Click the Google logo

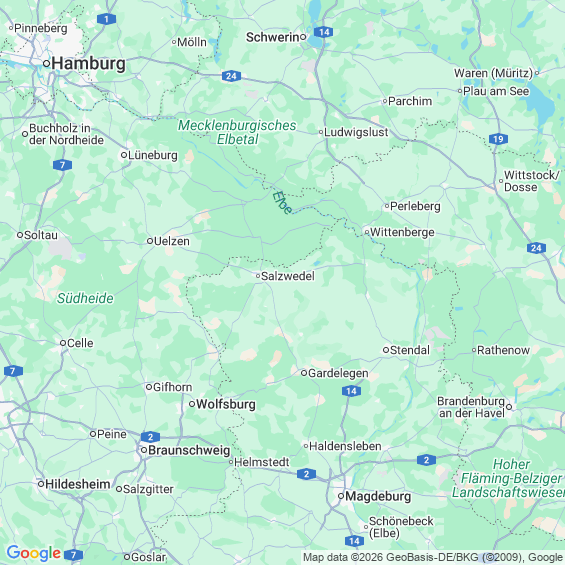(34, 553)
